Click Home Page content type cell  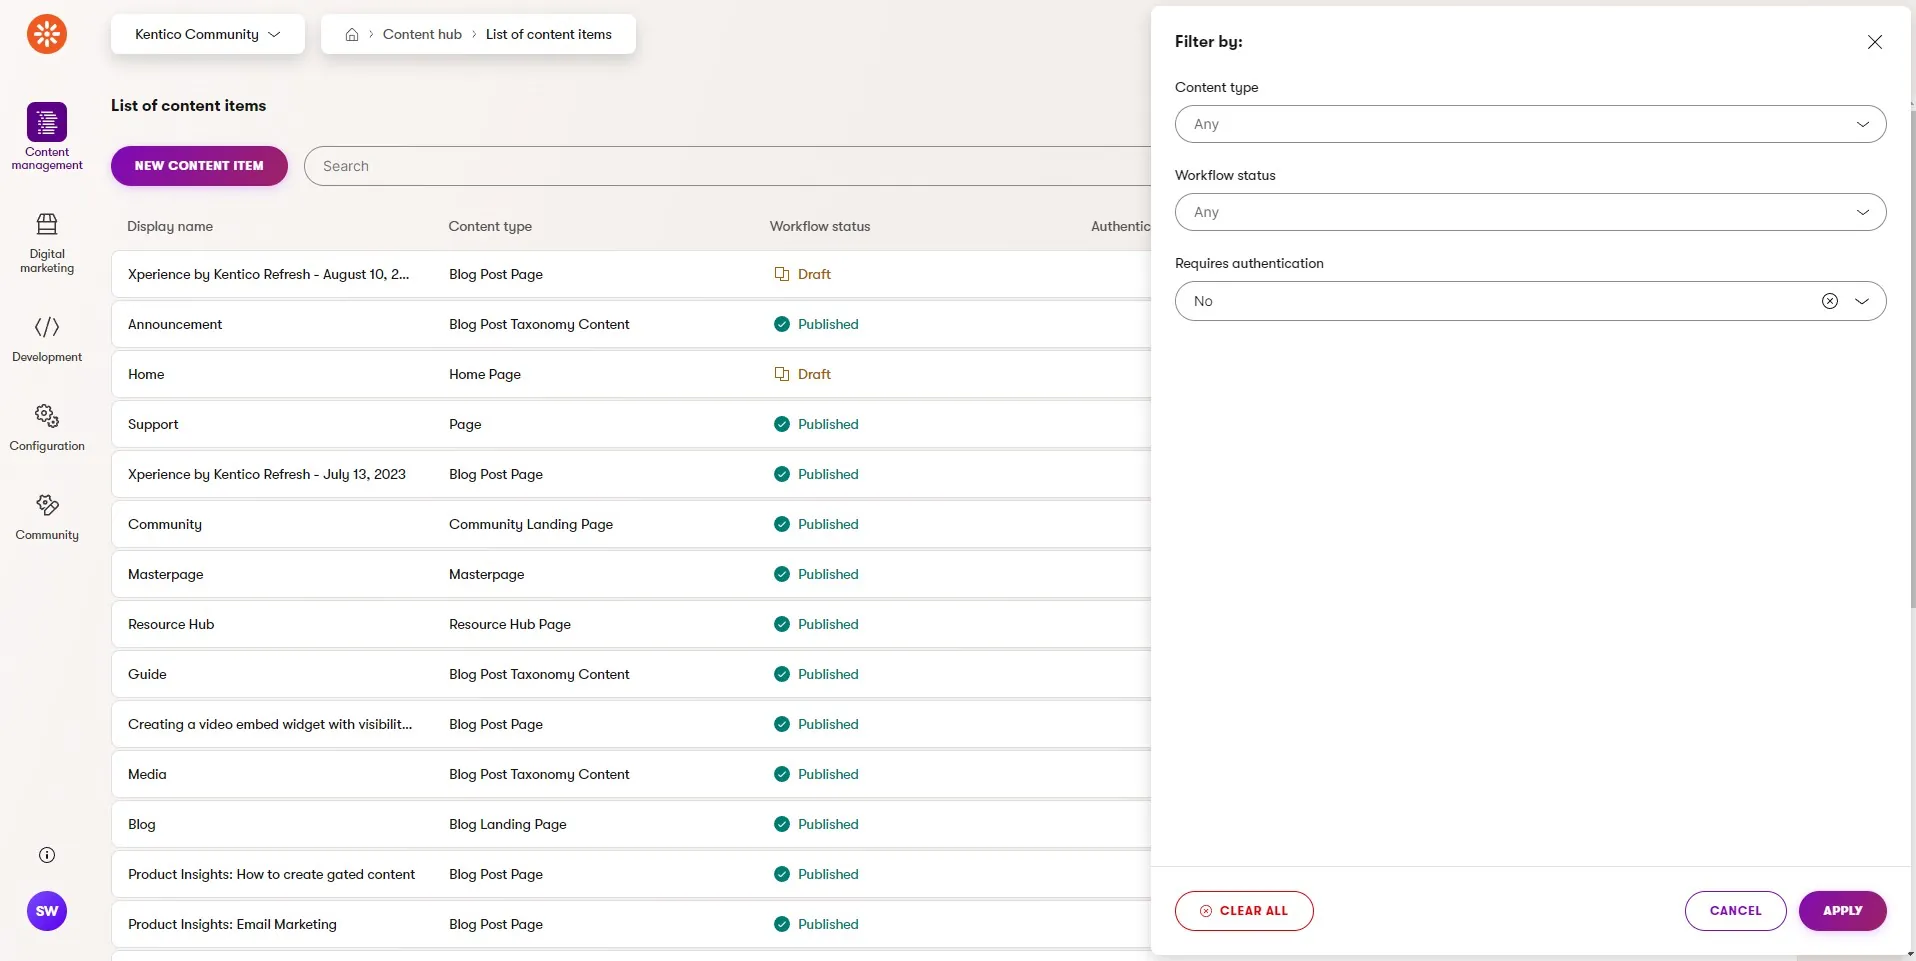(485, 374)
